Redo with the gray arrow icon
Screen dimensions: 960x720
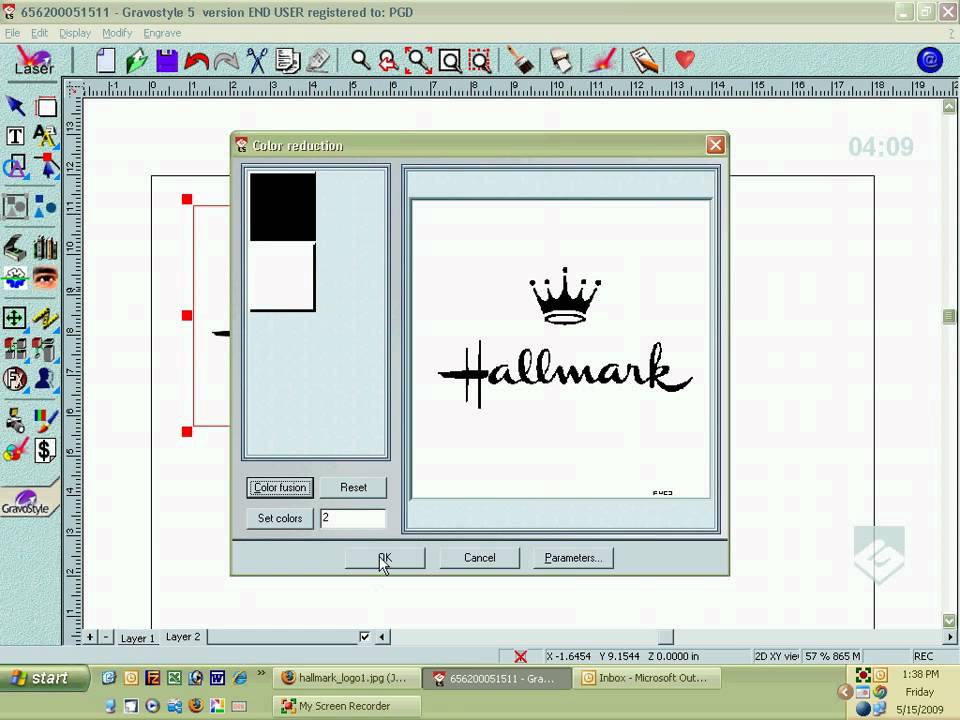227,61
